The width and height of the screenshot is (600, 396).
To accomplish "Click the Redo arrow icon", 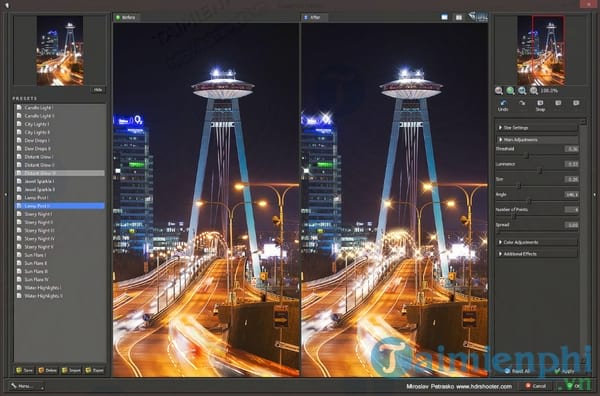I will [522, 103].
